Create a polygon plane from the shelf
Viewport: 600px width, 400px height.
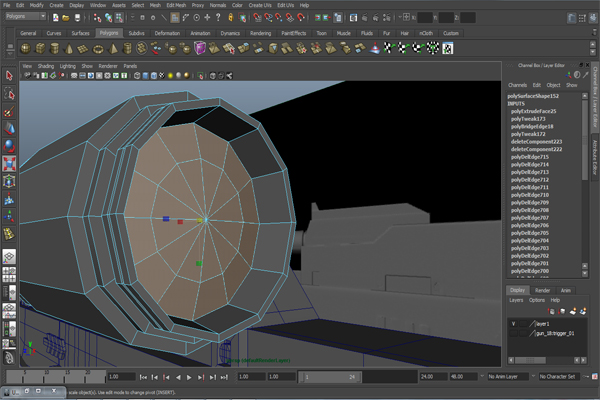(83, 49)
